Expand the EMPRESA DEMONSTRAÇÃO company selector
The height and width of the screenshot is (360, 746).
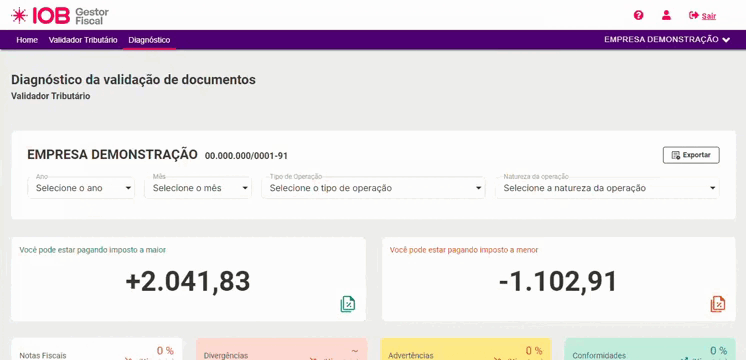tap(667, 40)
